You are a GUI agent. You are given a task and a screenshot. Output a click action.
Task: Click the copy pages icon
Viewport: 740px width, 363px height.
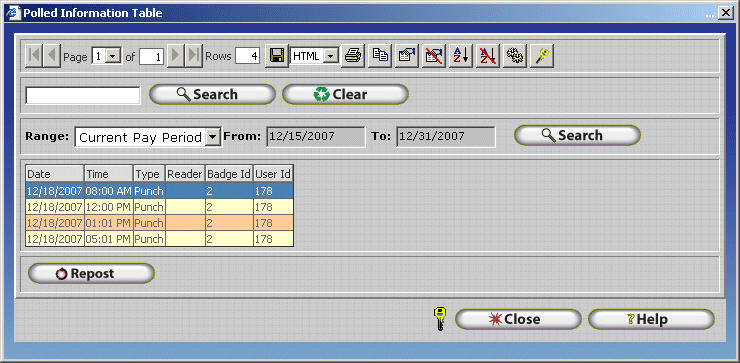click(x=380, y=56)
